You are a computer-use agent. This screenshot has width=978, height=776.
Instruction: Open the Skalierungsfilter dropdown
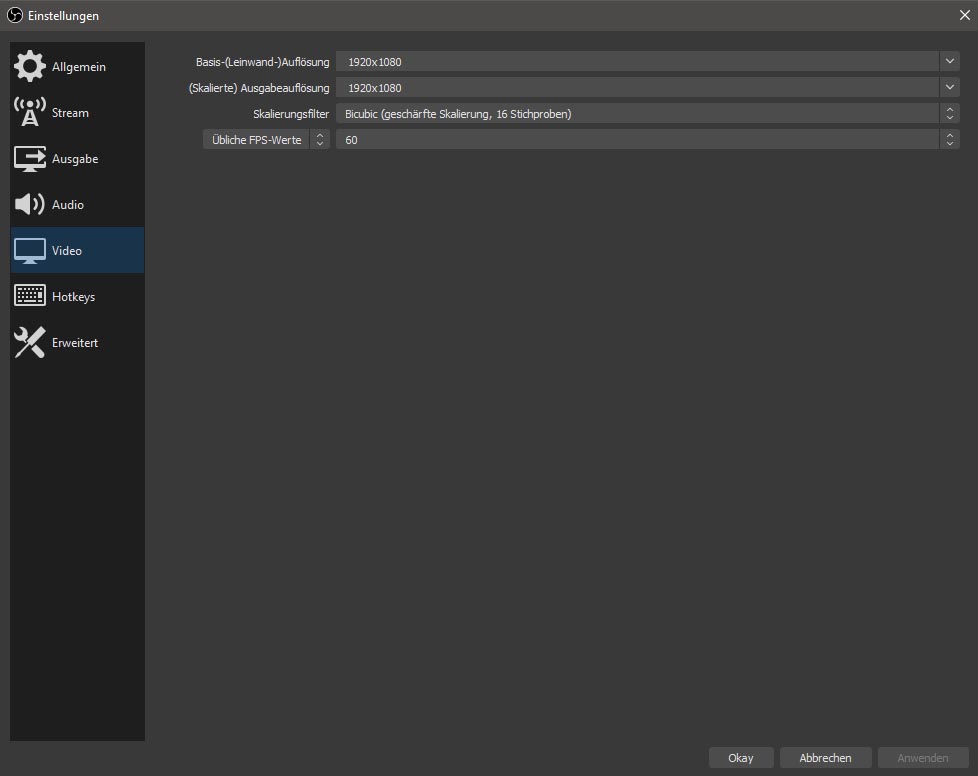tap(646, 114)
